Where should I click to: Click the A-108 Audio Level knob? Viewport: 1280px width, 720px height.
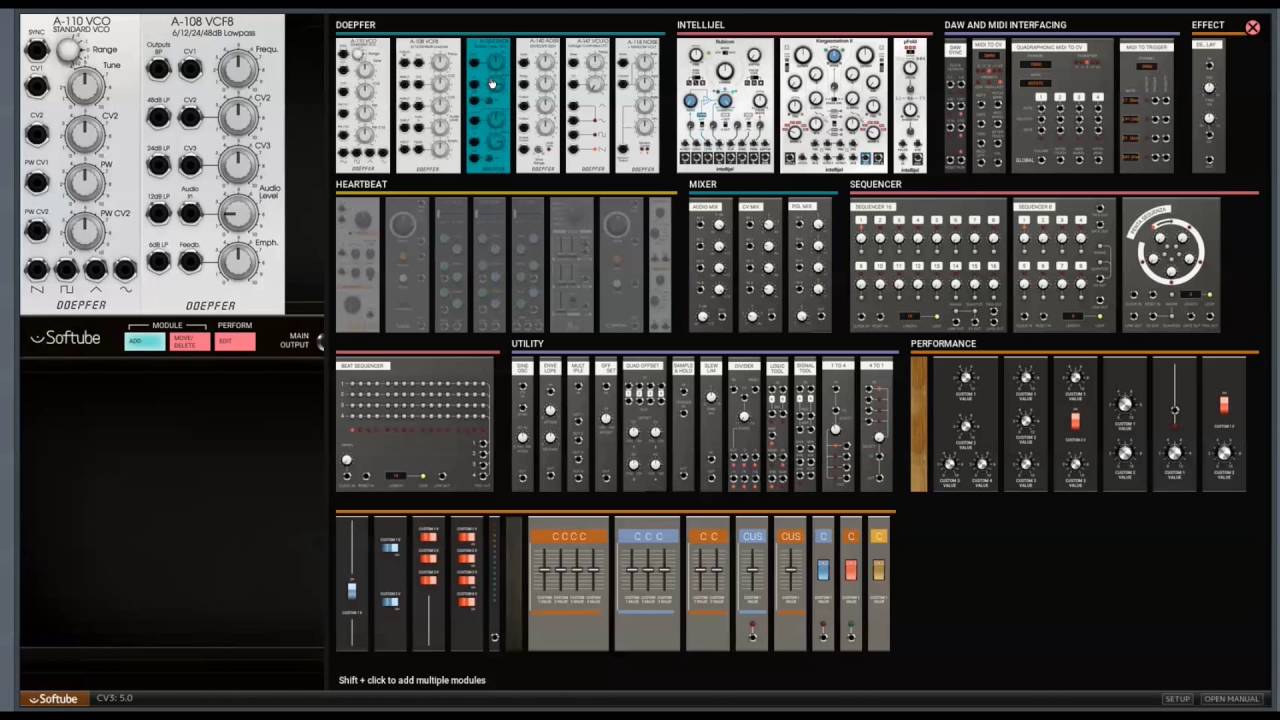[237, 212]
